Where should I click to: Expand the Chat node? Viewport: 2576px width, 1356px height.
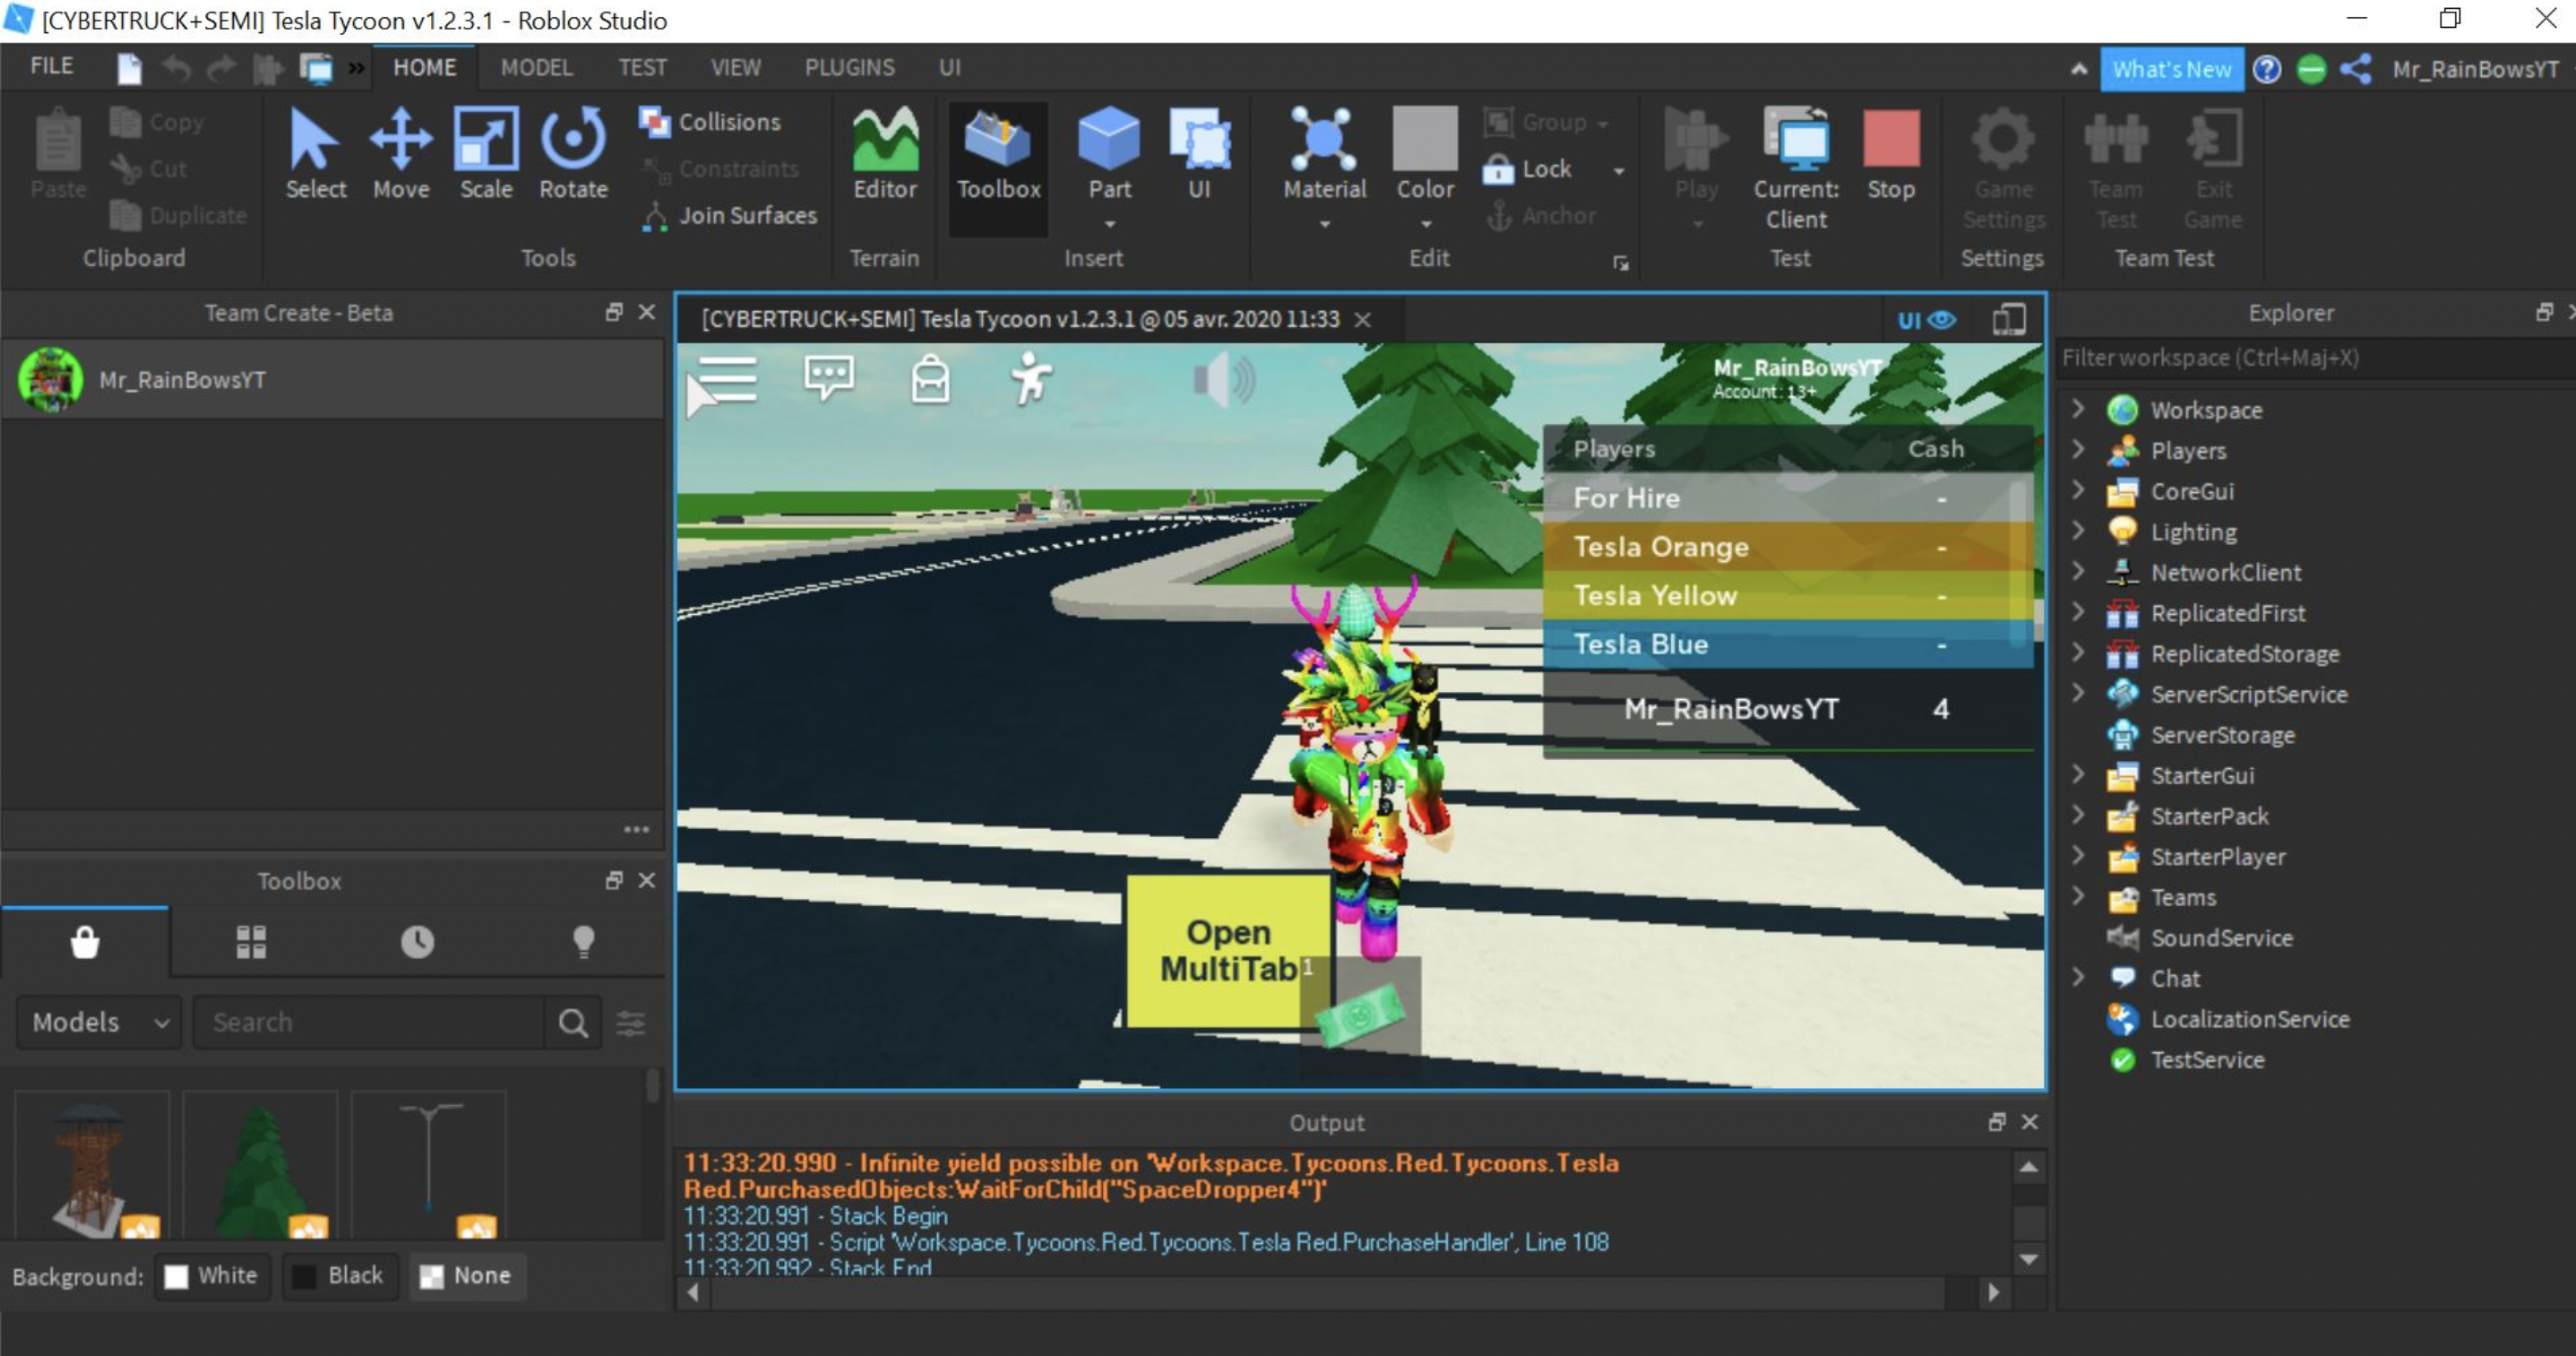(x=2078, y=977)
